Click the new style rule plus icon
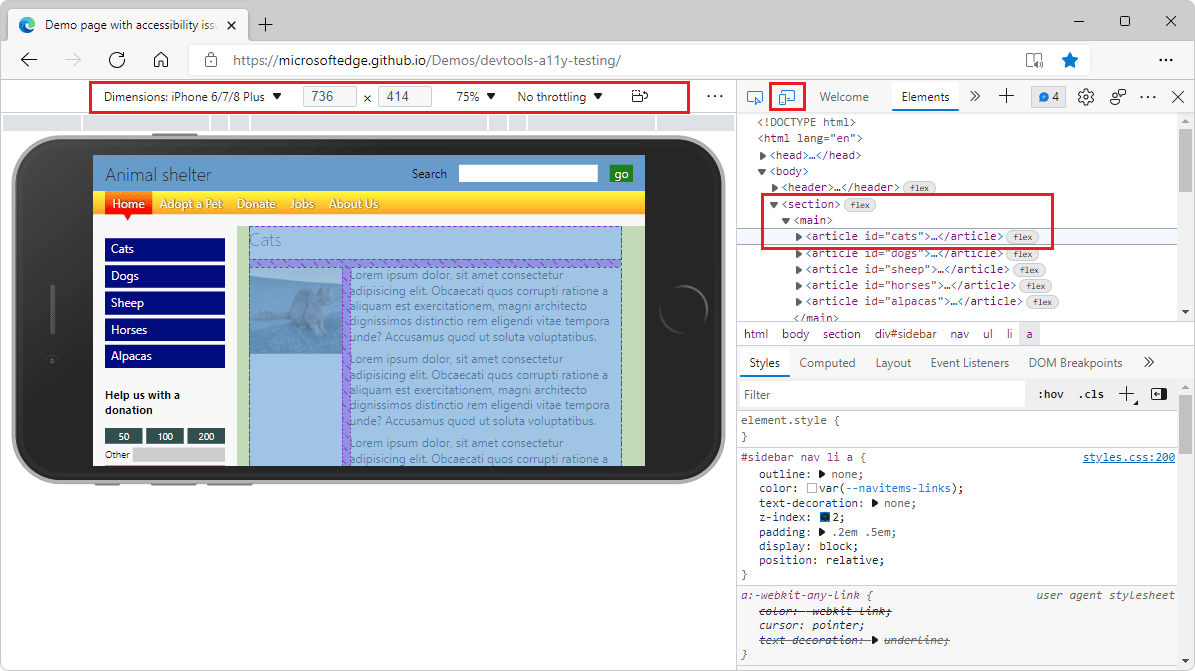Screen dimensions: 1195x671 coord(1127,394)
